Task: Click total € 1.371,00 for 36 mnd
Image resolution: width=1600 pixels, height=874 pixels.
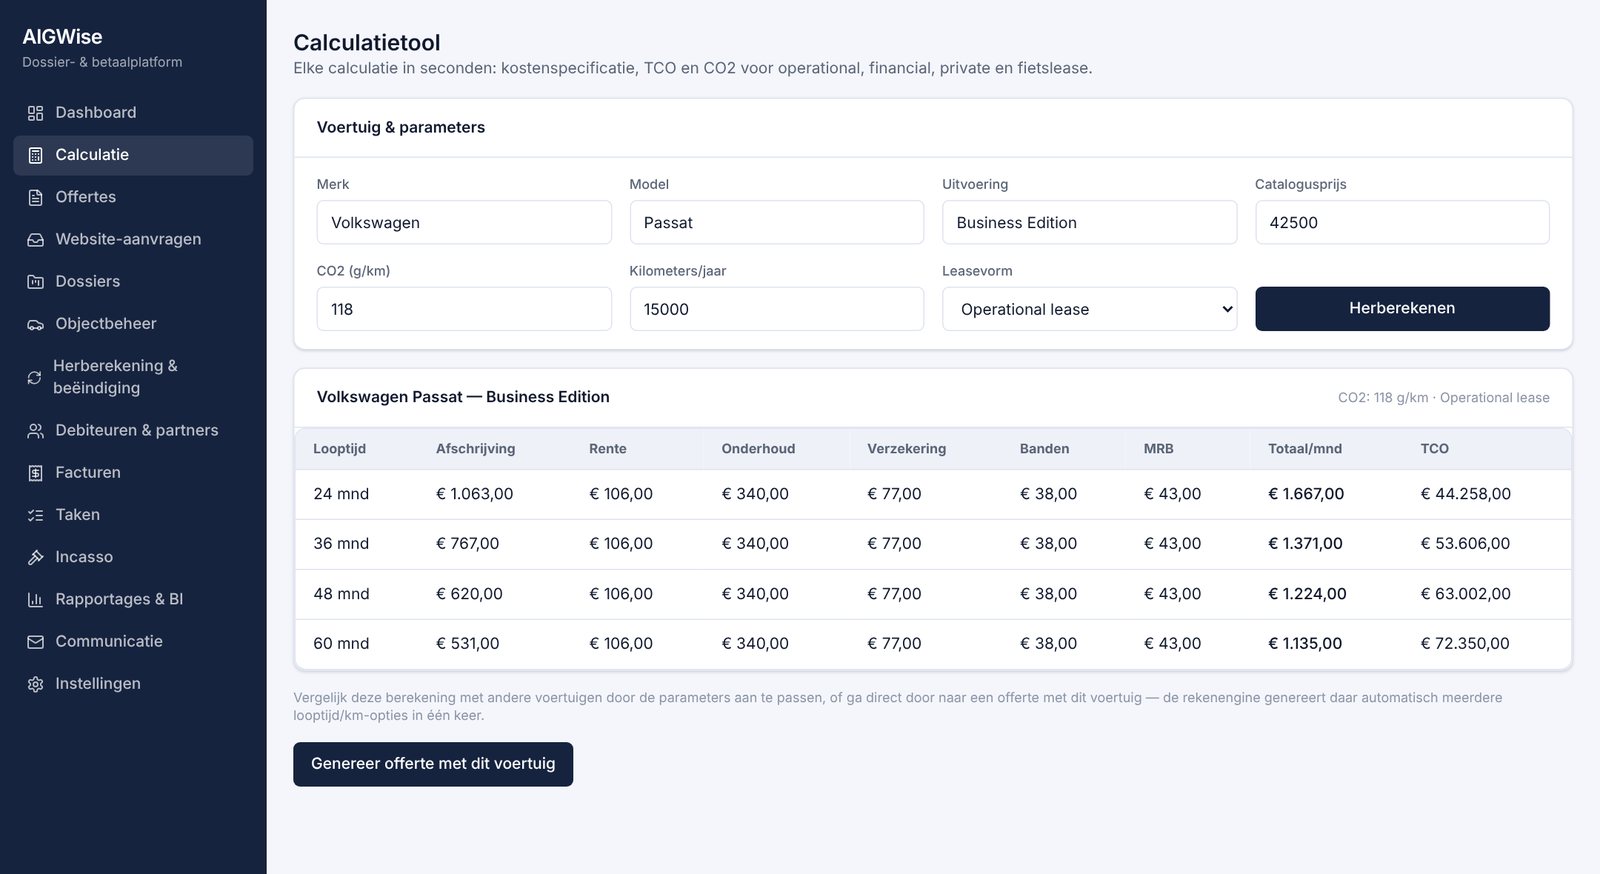Action: (1305, 544)
